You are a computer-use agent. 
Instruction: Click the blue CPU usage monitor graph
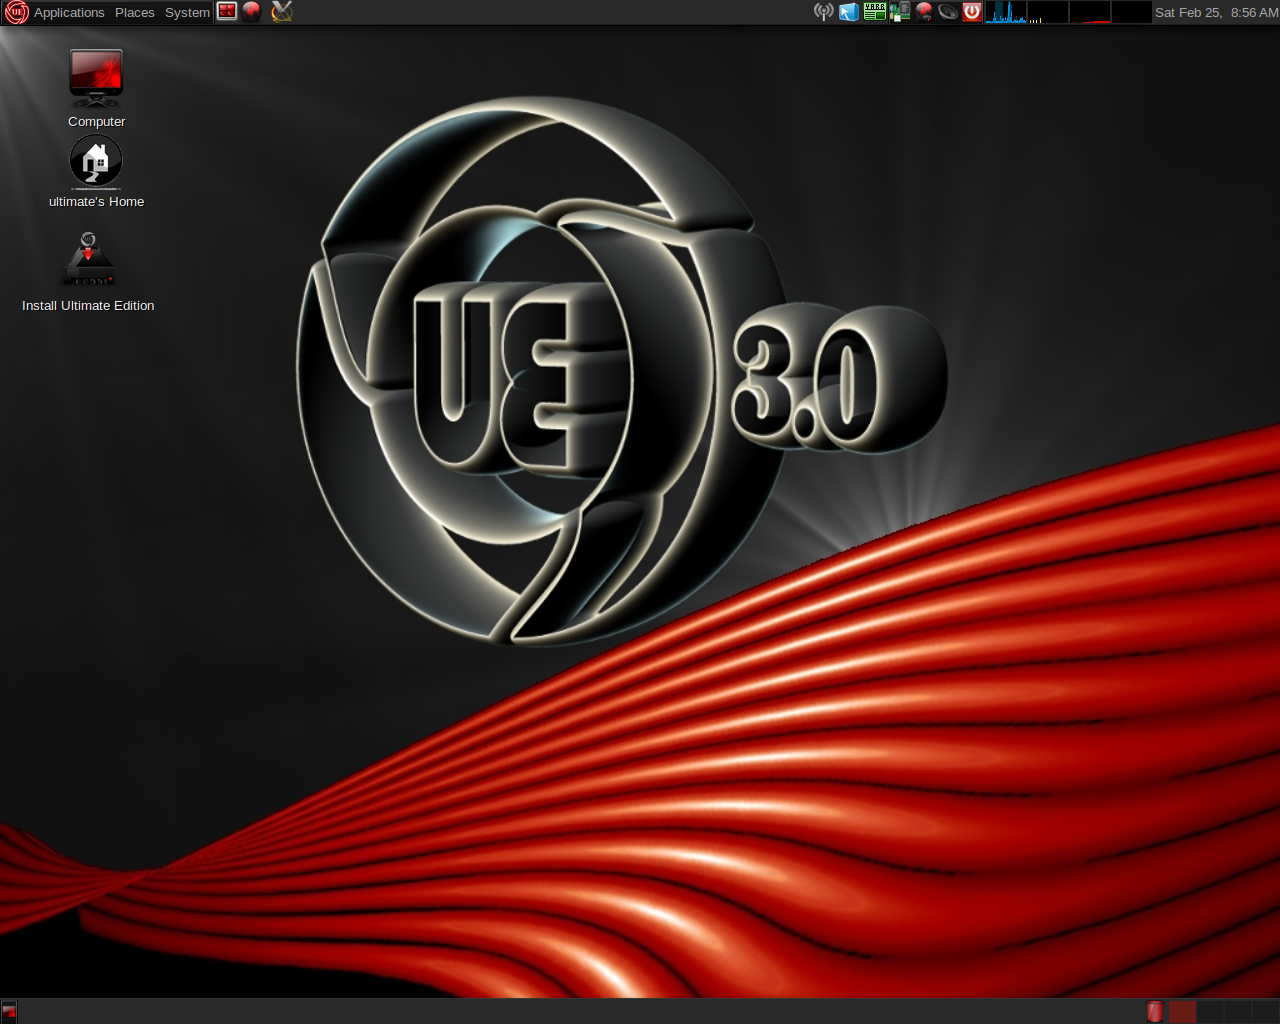(x=1006, y=12)
